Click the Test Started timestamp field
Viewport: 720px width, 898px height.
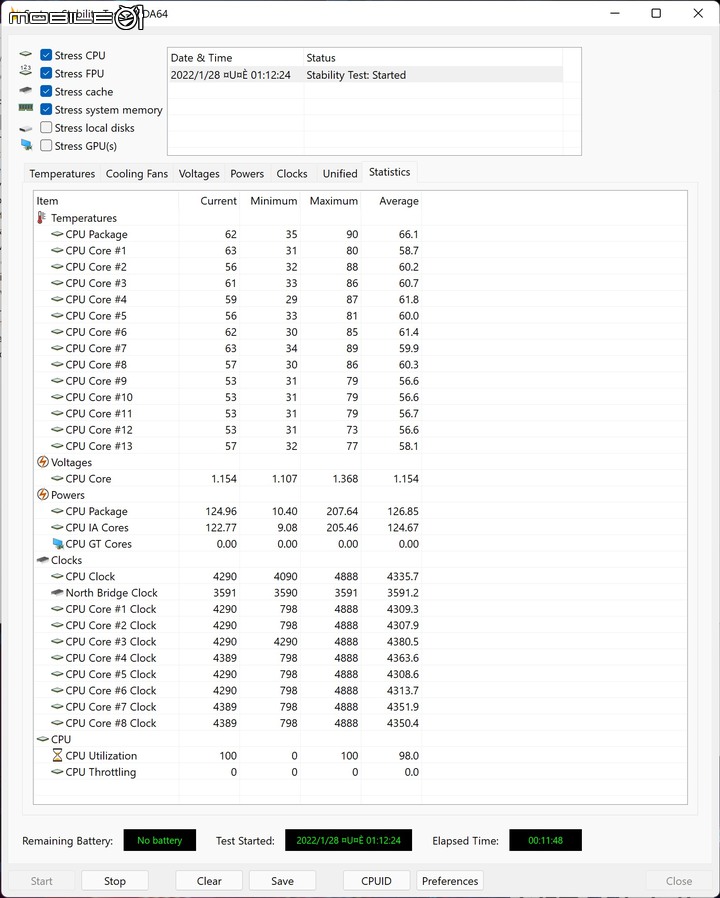(348, 840)
